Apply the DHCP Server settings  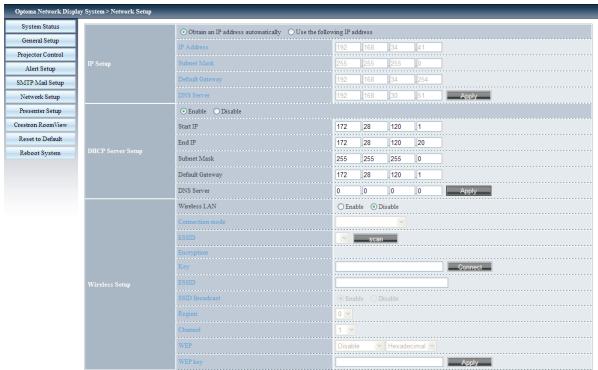tap(468, 191)
